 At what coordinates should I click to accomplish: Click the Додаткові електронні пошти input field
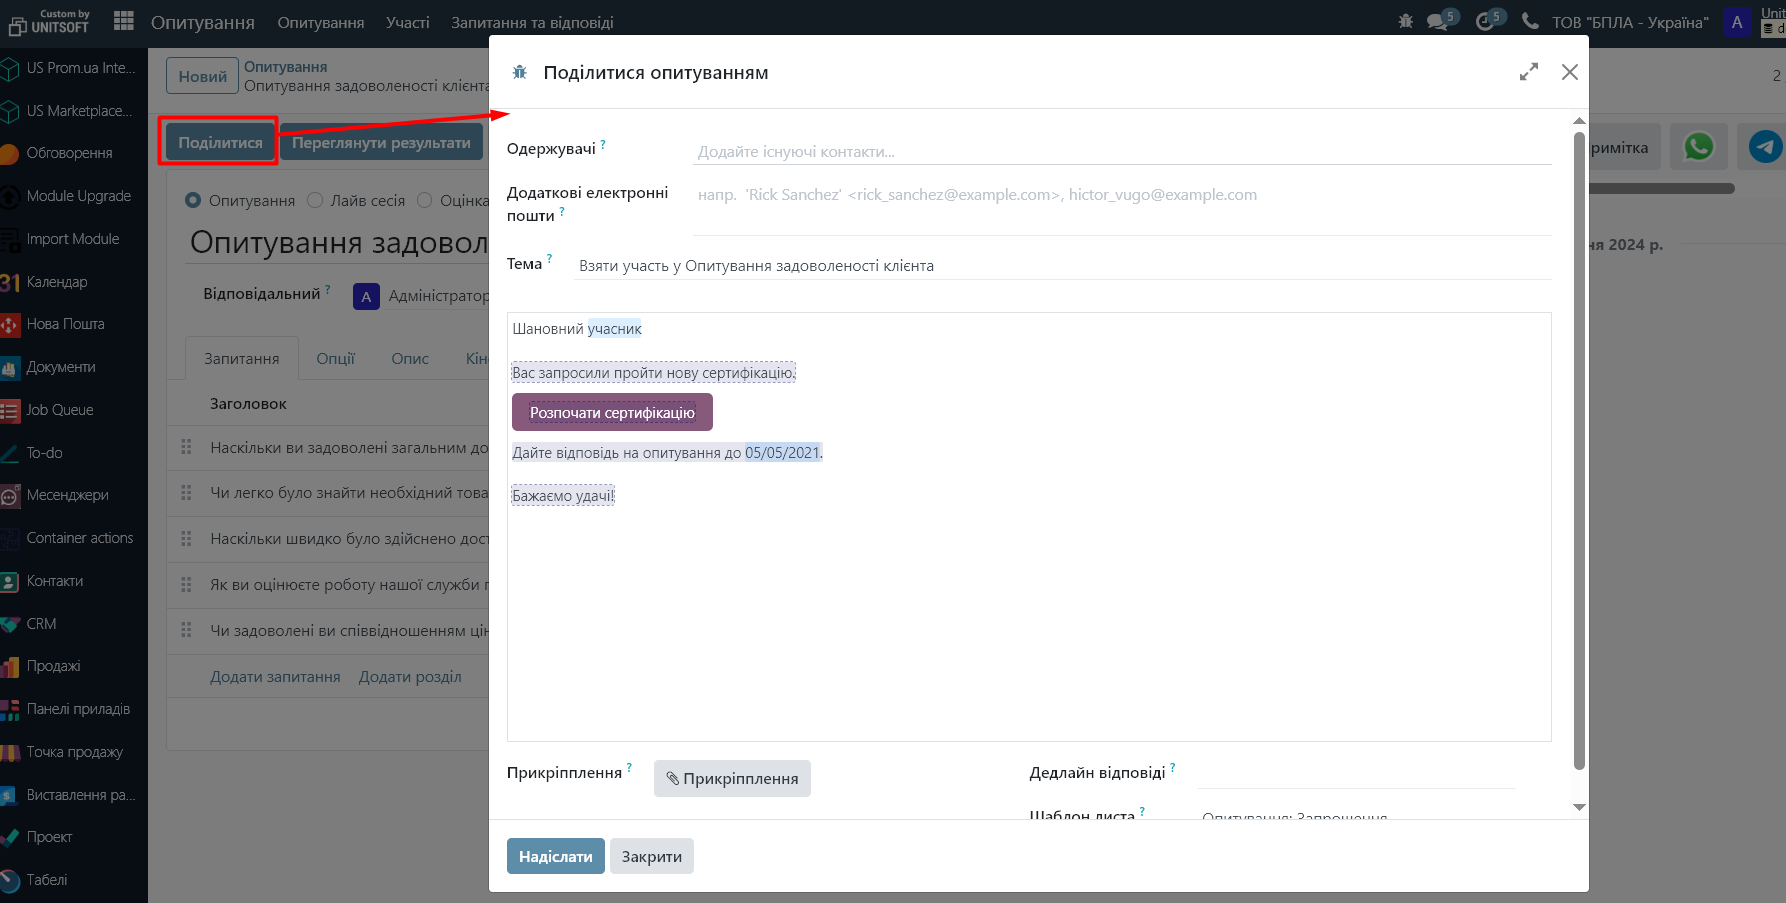pos(1122,195)
